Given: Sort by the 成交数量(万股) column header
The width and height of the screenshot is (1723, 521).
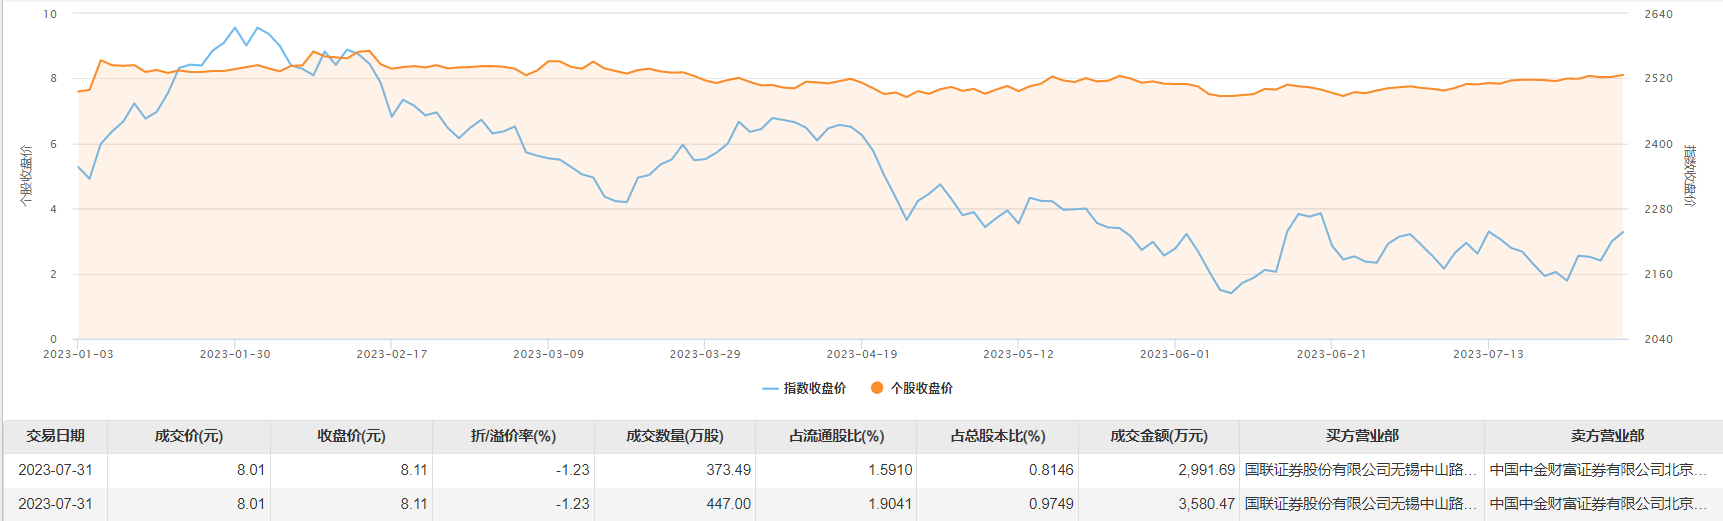Looking at the screenshot, I should point(675,436).
